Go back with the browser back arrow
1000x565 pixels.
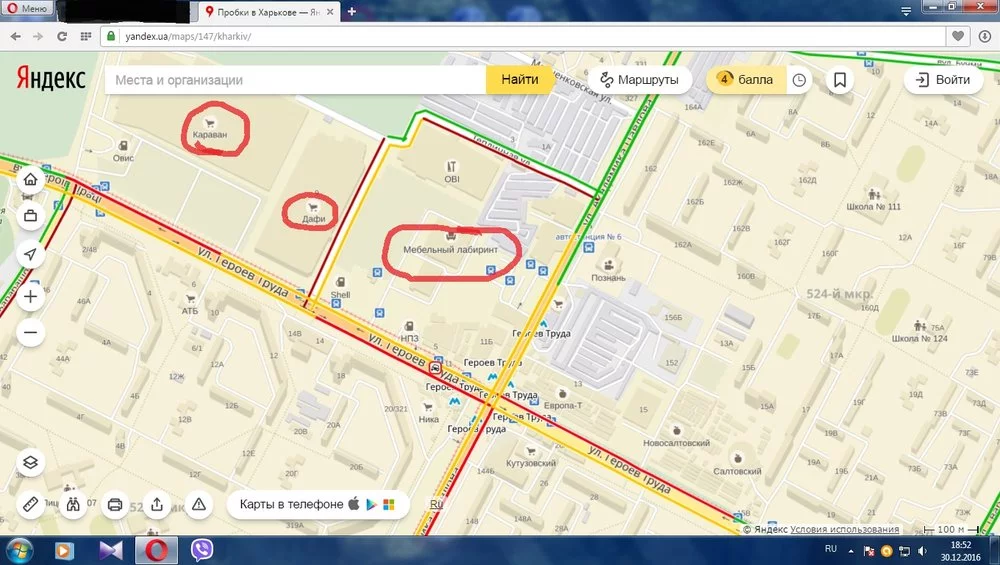tap(15, 36)
